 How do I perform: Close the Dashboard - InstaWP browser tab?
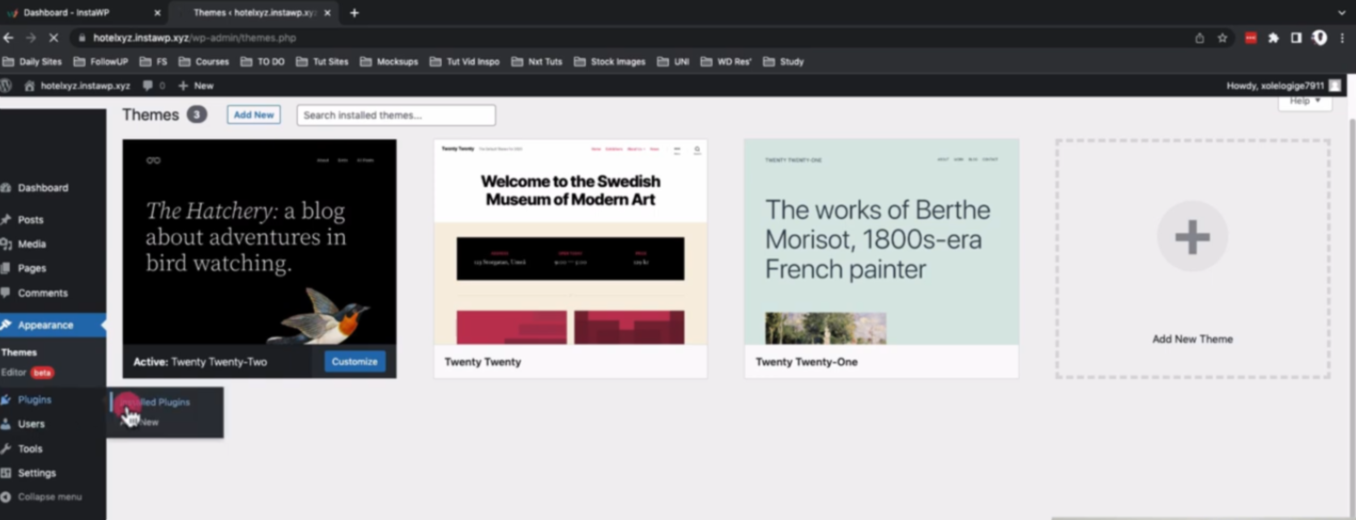pos(157,13)
